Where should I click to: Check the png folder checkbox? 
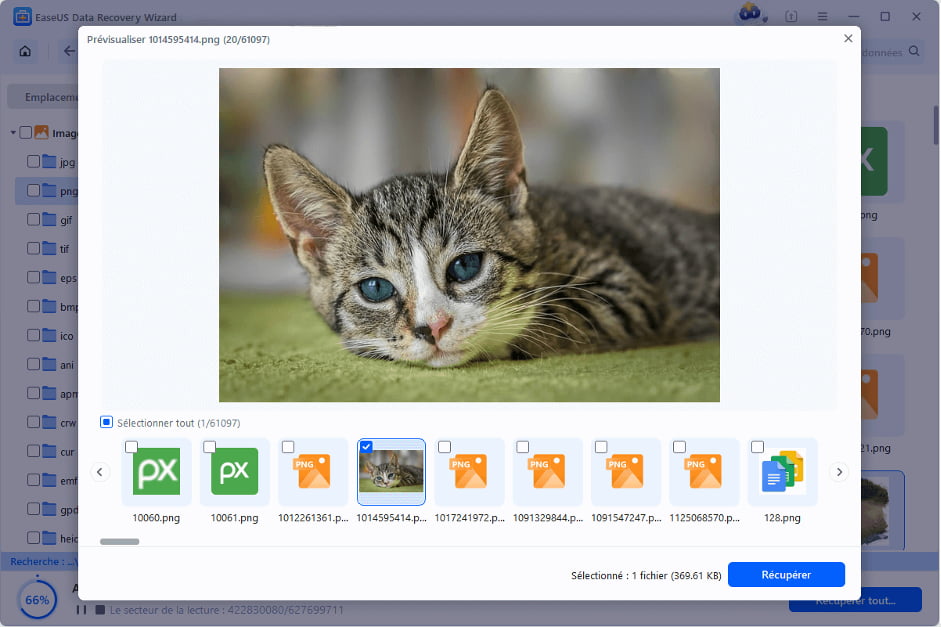[x=34, y=190]
